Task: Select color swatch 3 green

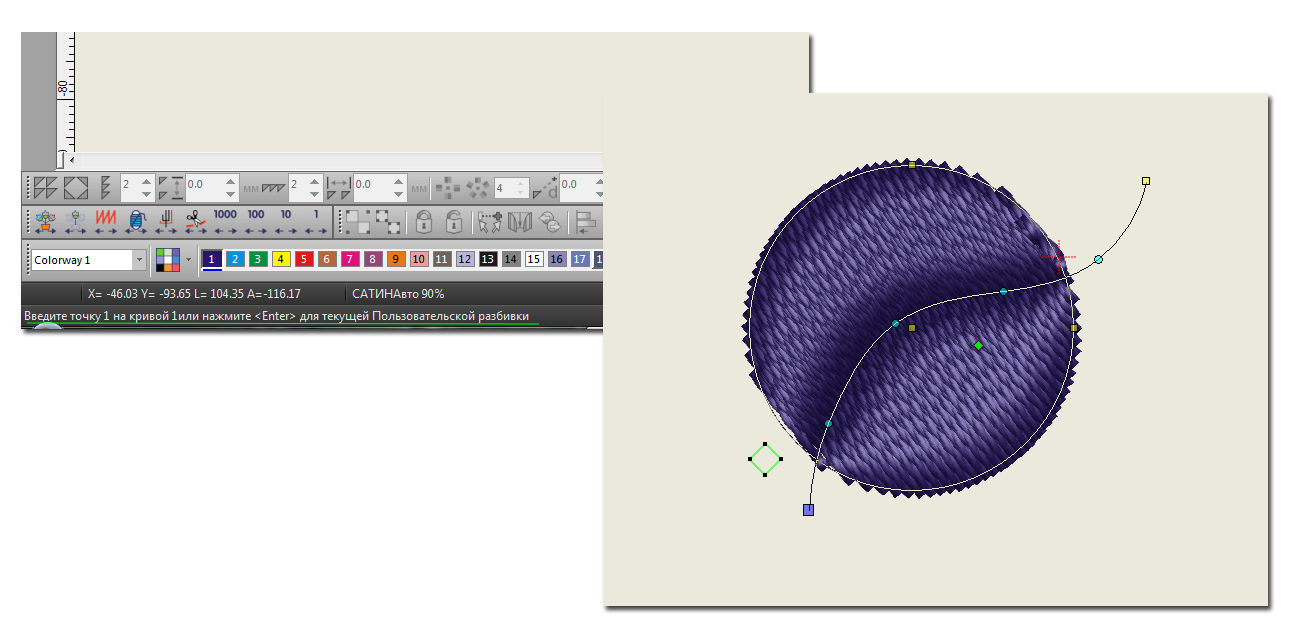Action: coord(258,259)
